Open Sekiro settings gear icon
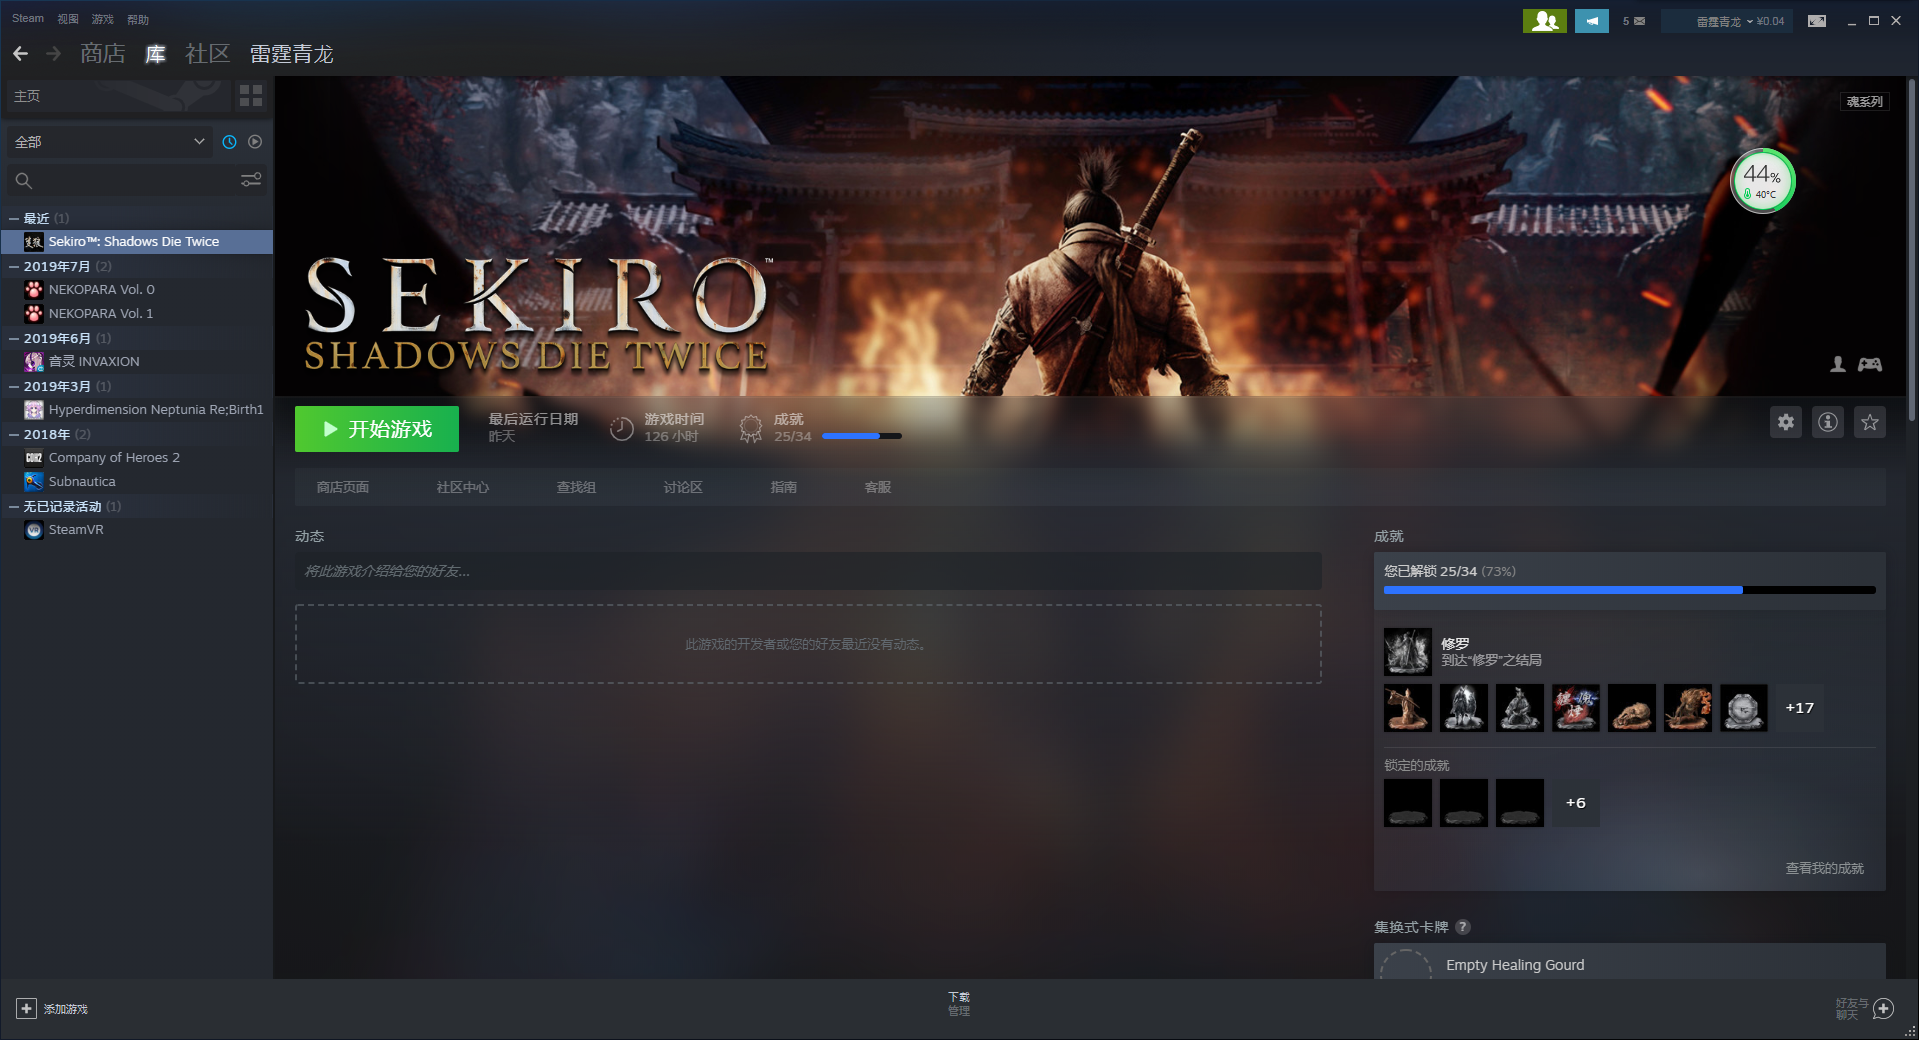 [x=1786, y=423]
